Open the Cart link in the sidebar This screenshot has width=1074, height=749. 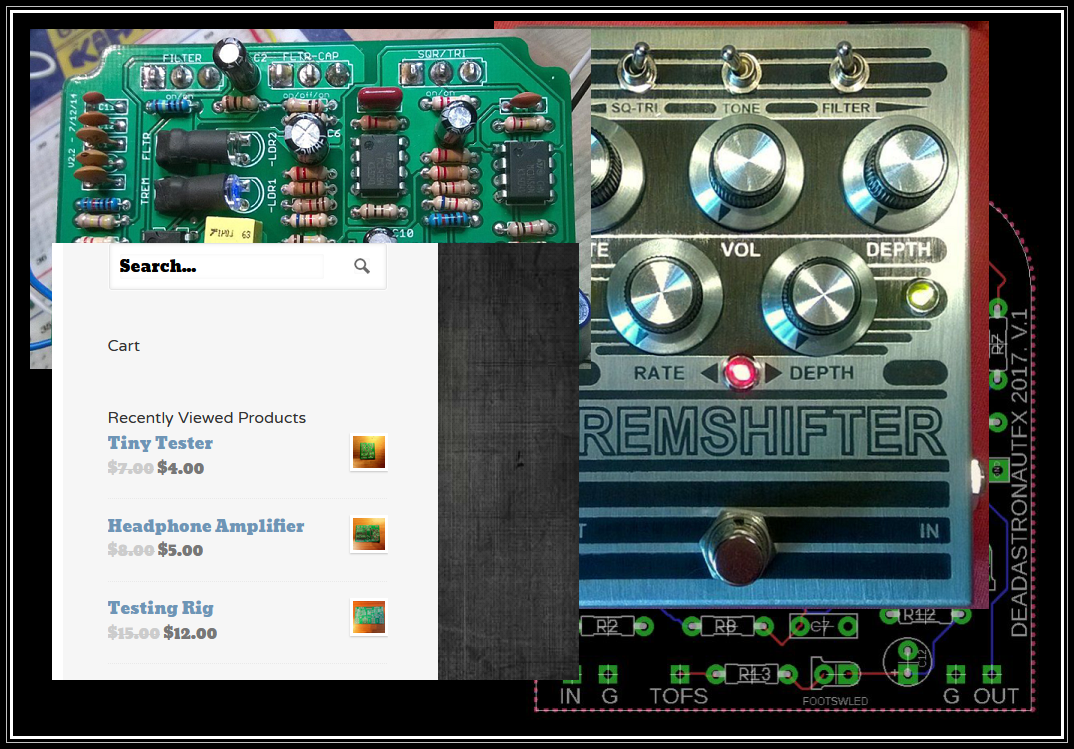[124, 346]
